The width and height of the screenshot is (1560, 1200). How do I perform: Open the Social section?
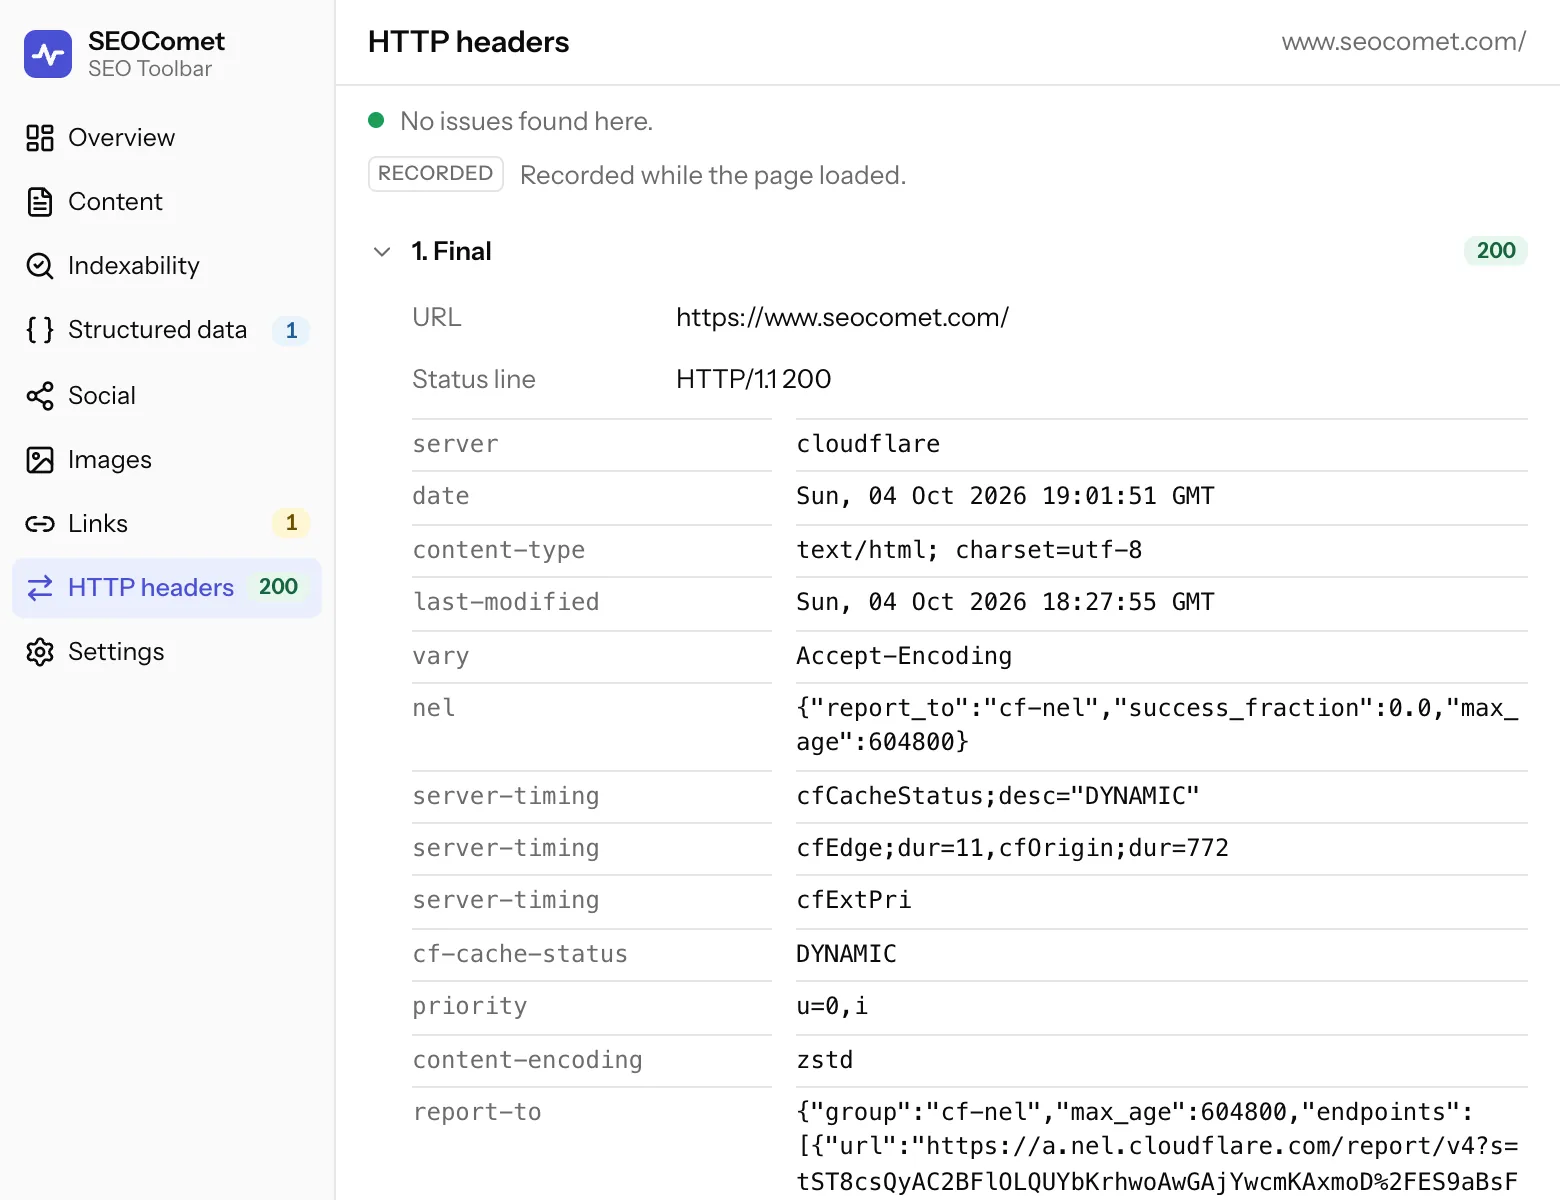(x=167, y=396)
